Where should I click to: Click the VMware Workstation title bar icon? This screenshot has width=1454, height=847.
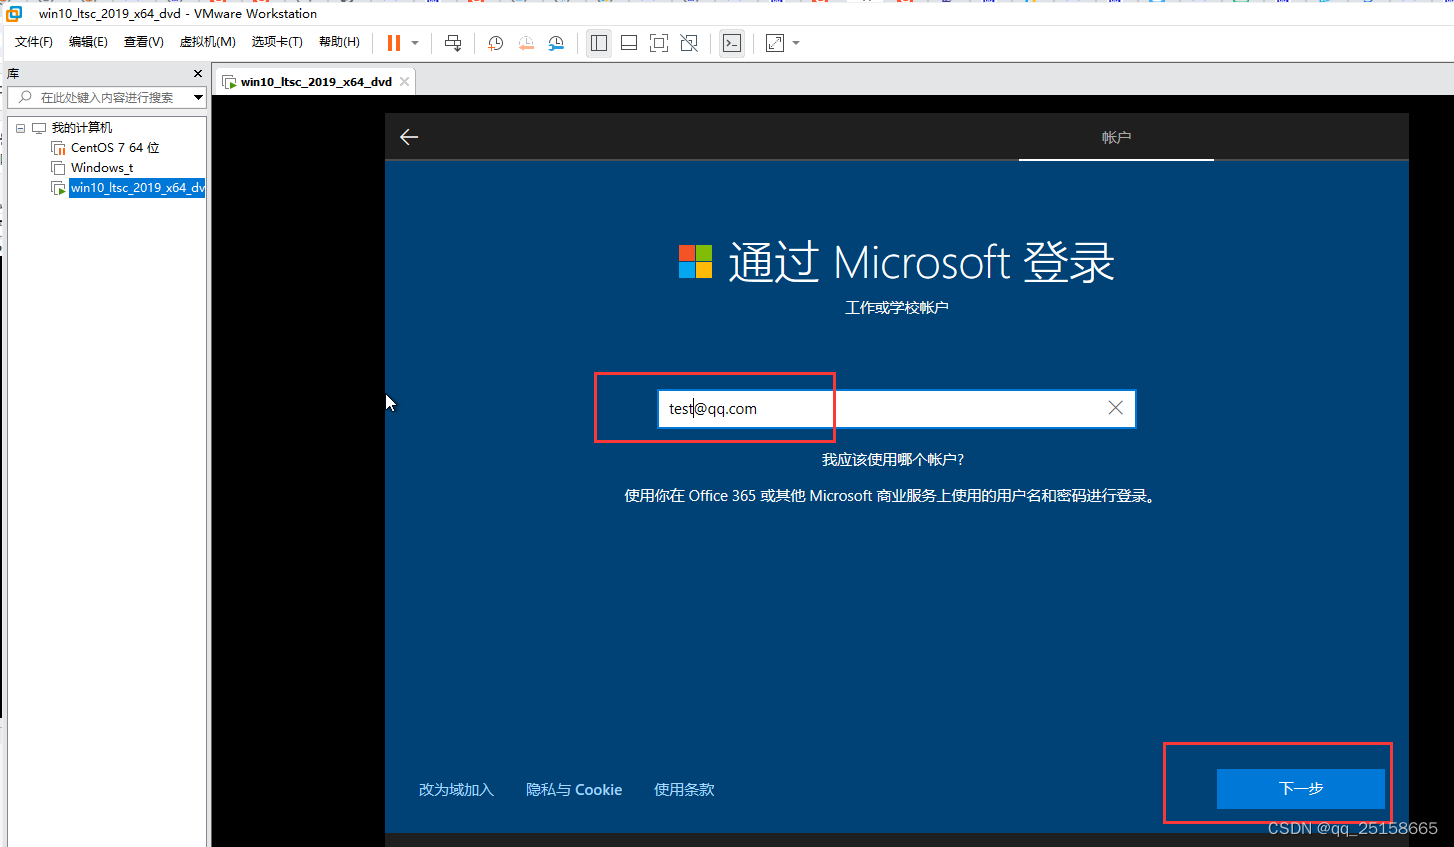point(14,13)
